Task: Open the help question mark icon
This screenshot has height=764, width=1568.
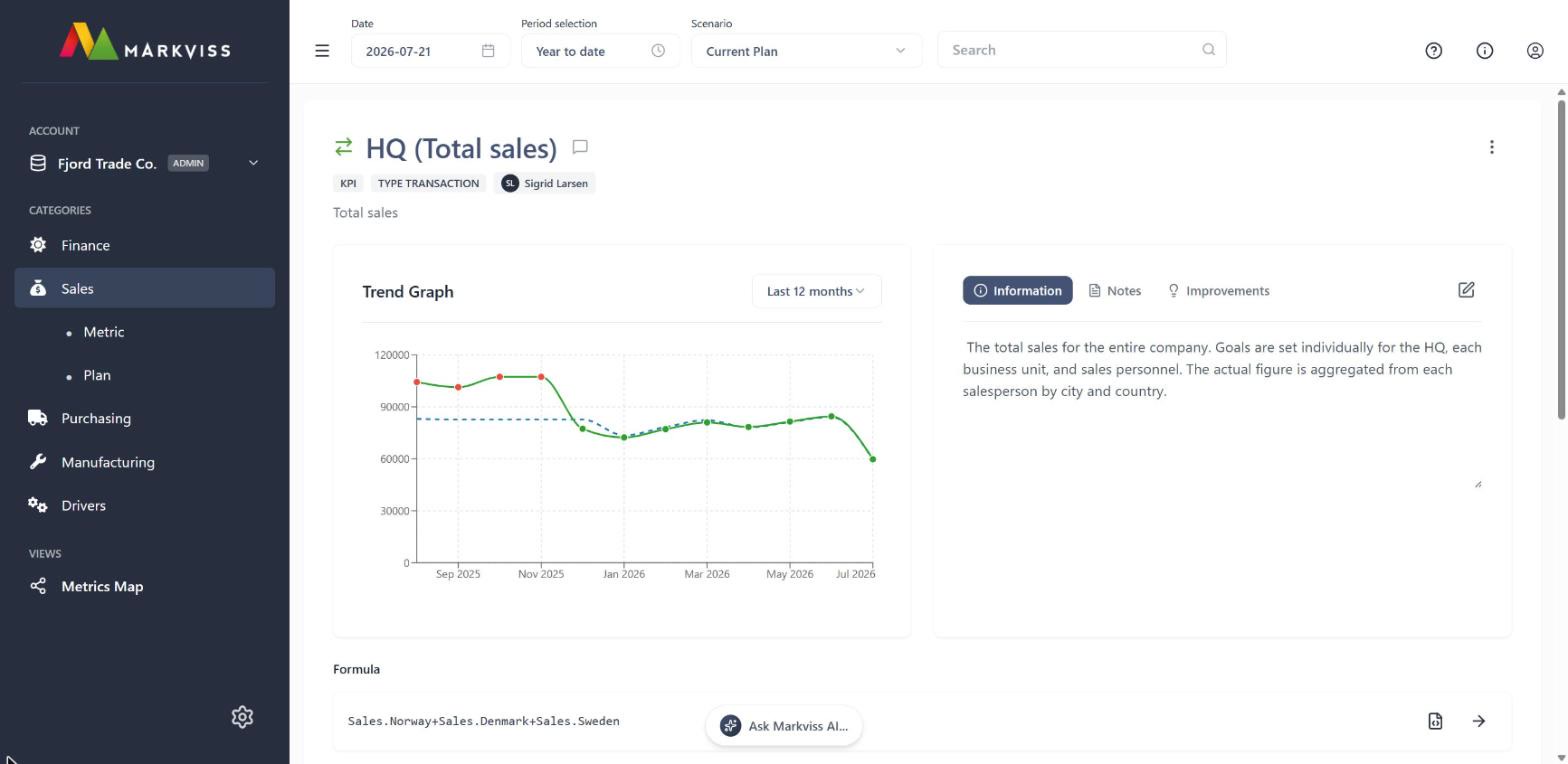Action: click(x=1434, y=50)
